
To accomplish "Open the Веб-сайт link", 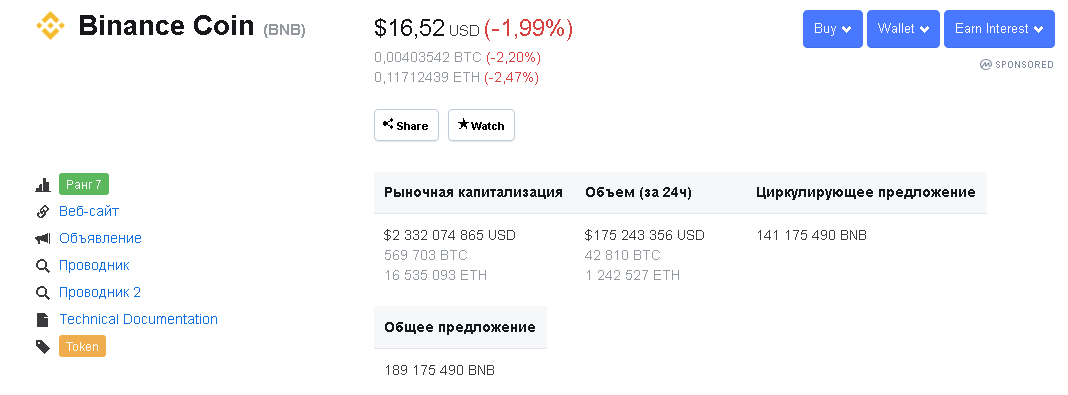I will click(89, 211).
